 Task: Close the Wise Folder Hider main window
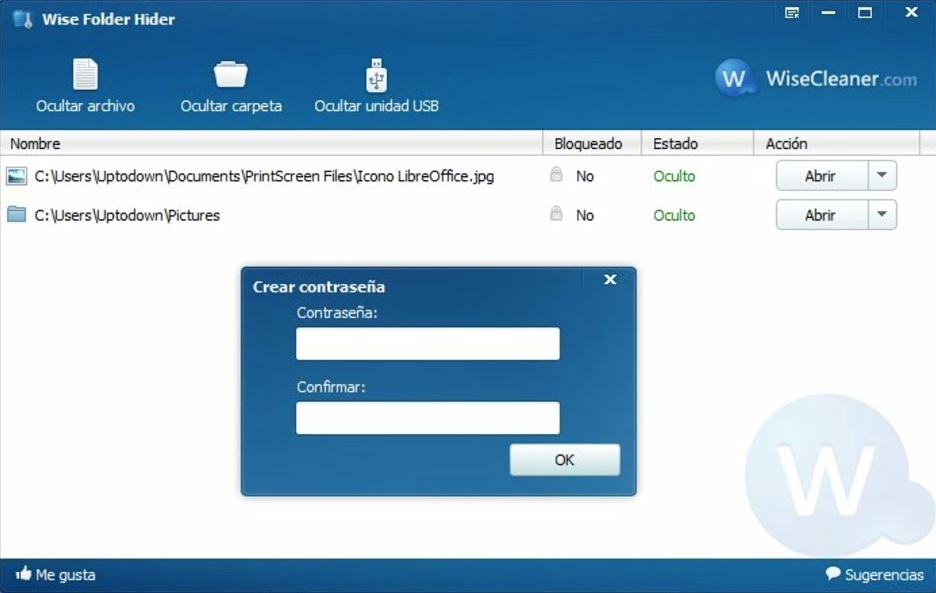pyautogui.click(x=911, y=12)
